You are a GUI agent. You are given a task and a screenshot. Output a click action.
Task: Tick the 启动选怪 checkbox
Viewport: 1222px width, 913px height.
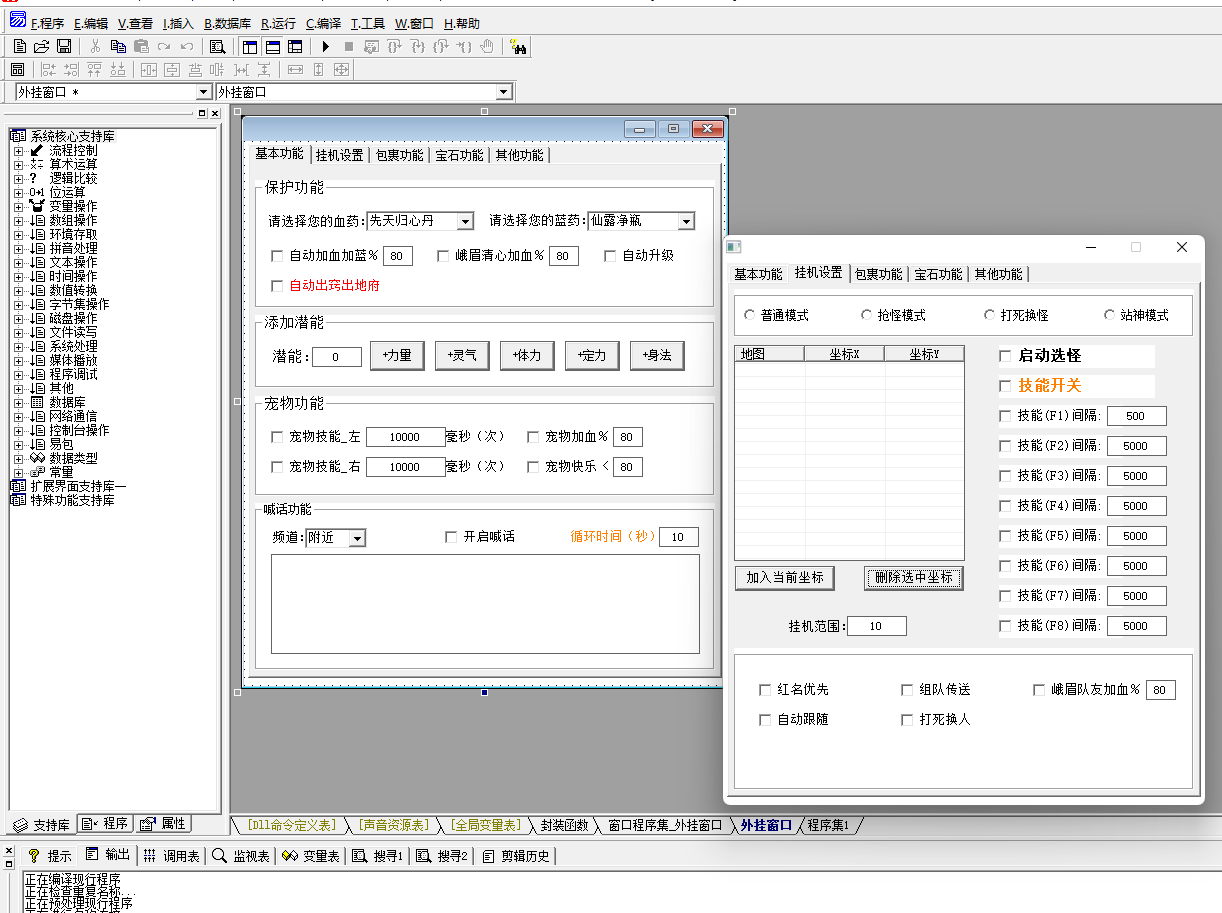point(1006,356)
